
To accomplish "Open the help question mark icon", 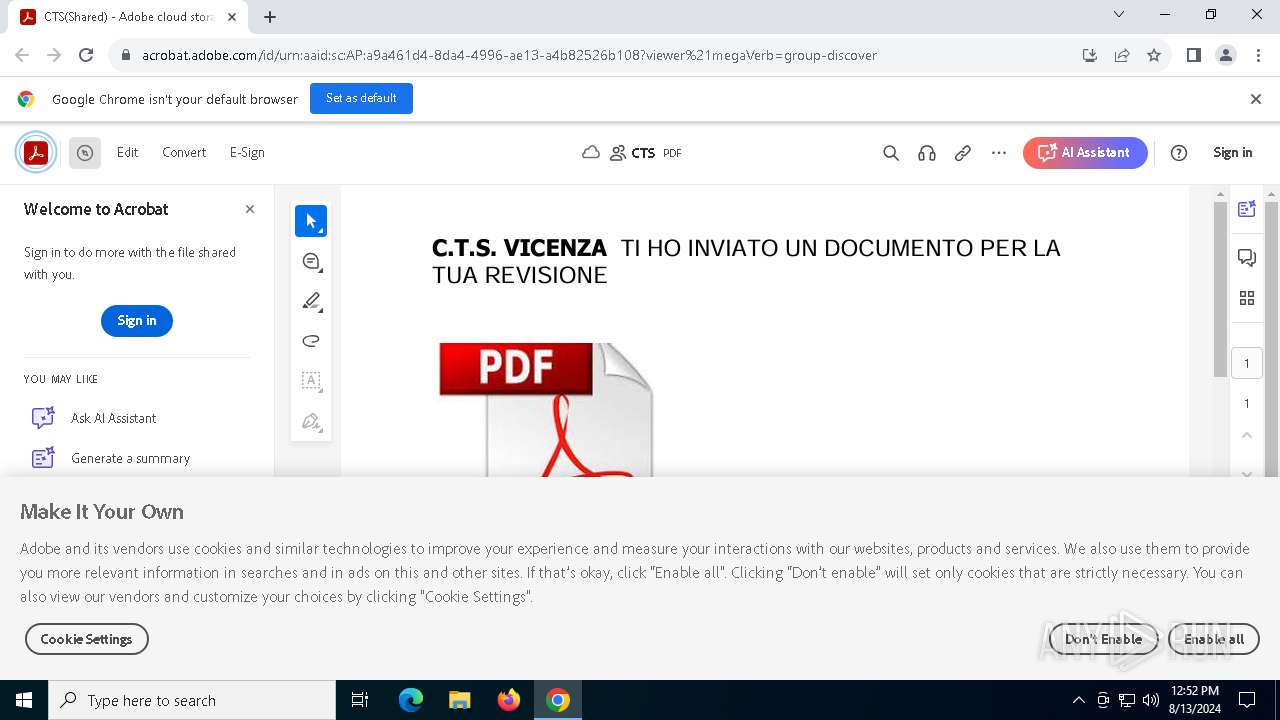I will coord(1179,153).
